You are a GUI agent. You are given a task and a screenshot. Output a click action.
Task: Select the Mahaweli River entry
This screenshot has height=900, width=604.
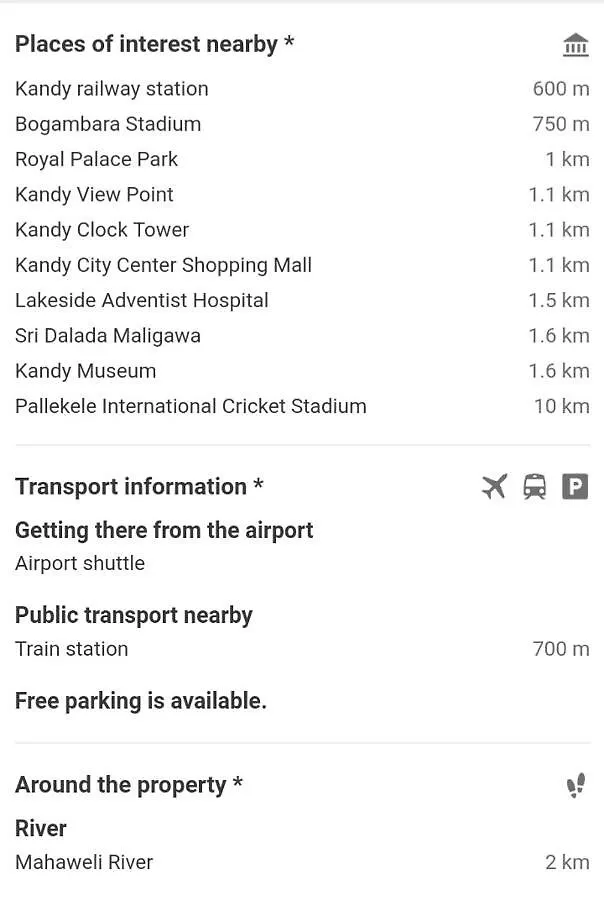click(302, 862)
